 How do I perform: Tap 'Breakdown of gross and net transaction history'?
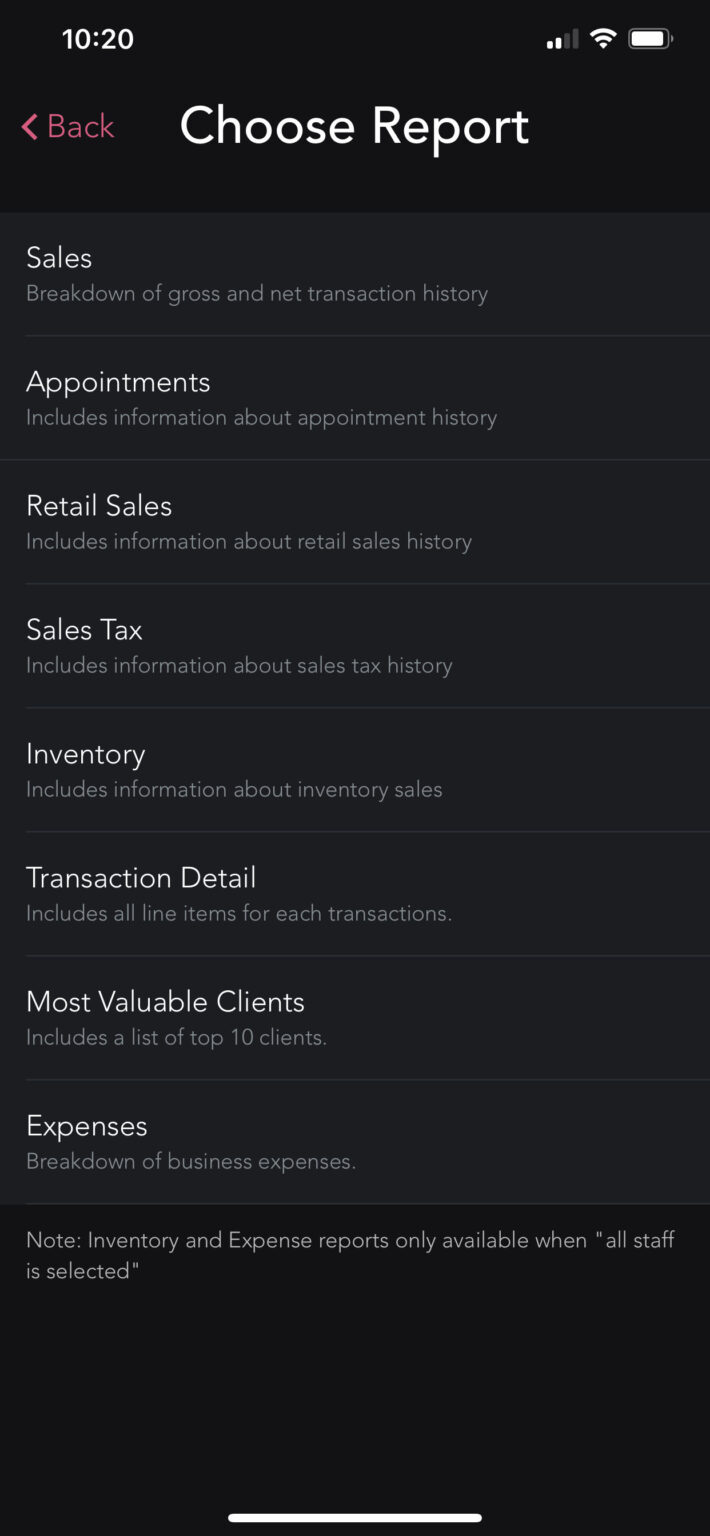tap(257, 294)
